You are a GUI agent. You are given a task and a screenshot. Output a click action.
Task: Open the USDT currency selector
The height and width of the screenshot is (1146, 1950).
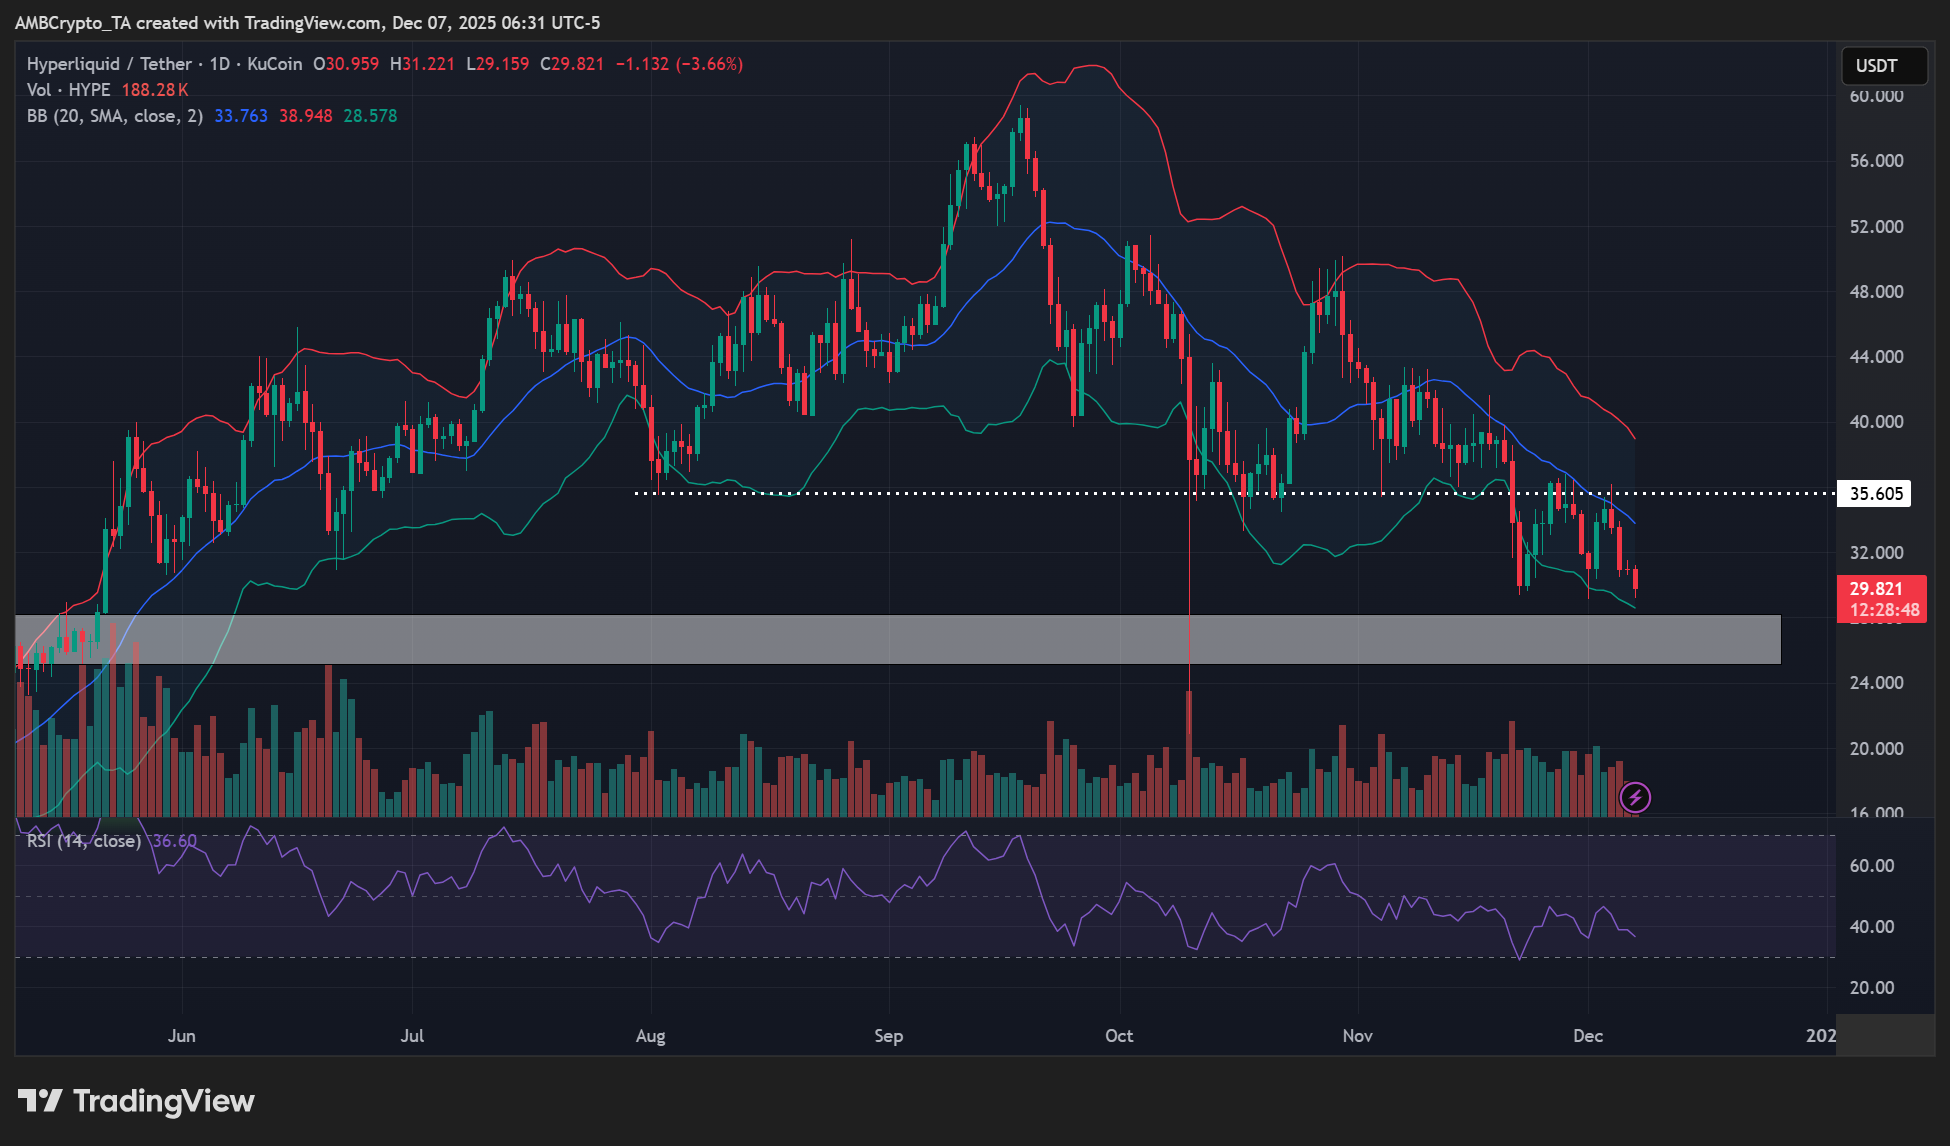click(x=1884, y=66)
